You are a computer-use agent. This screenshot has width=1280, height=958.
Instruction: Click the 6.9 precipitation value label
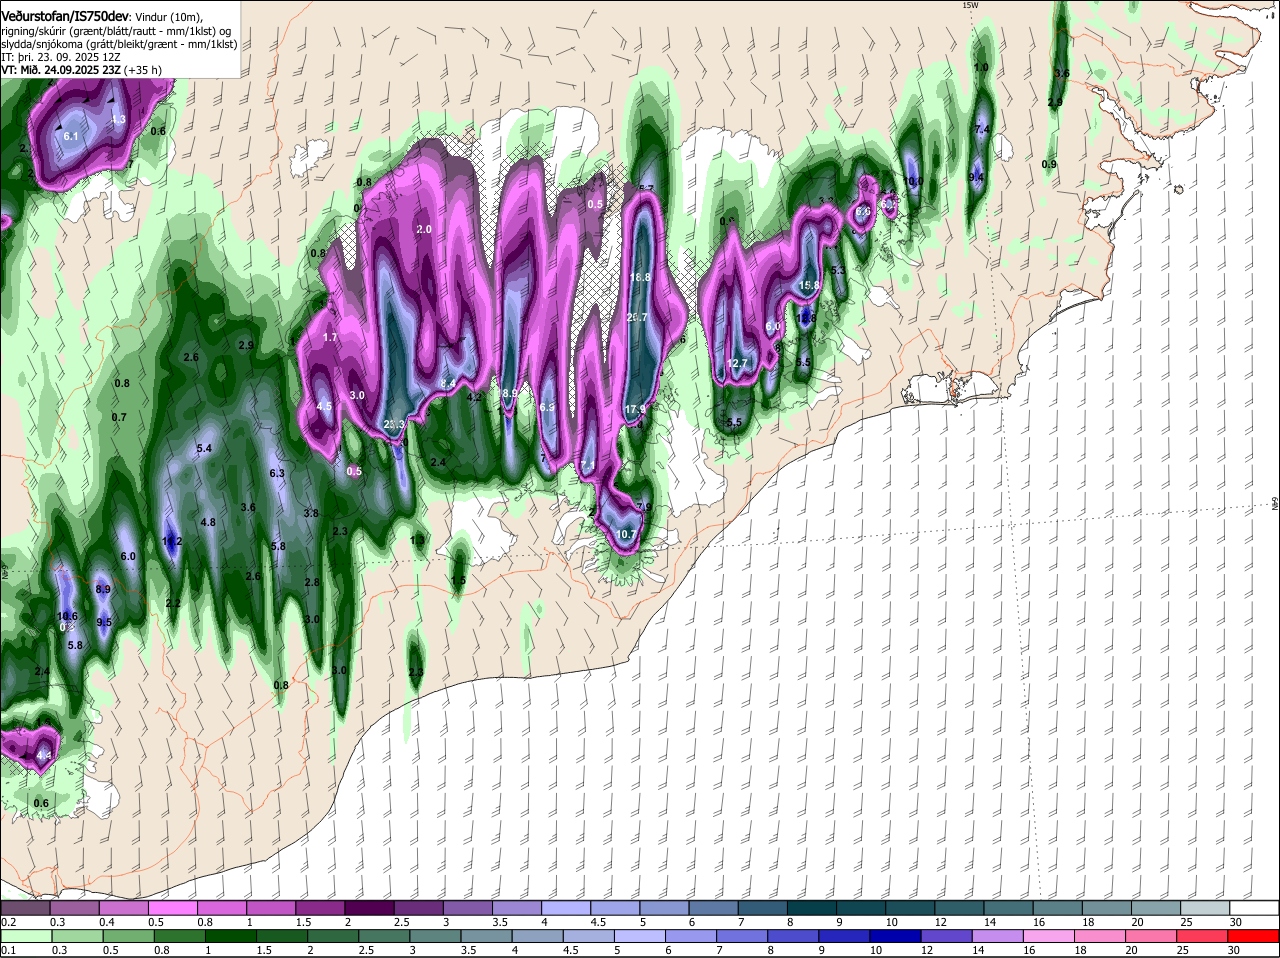click(x=547, y=407)
